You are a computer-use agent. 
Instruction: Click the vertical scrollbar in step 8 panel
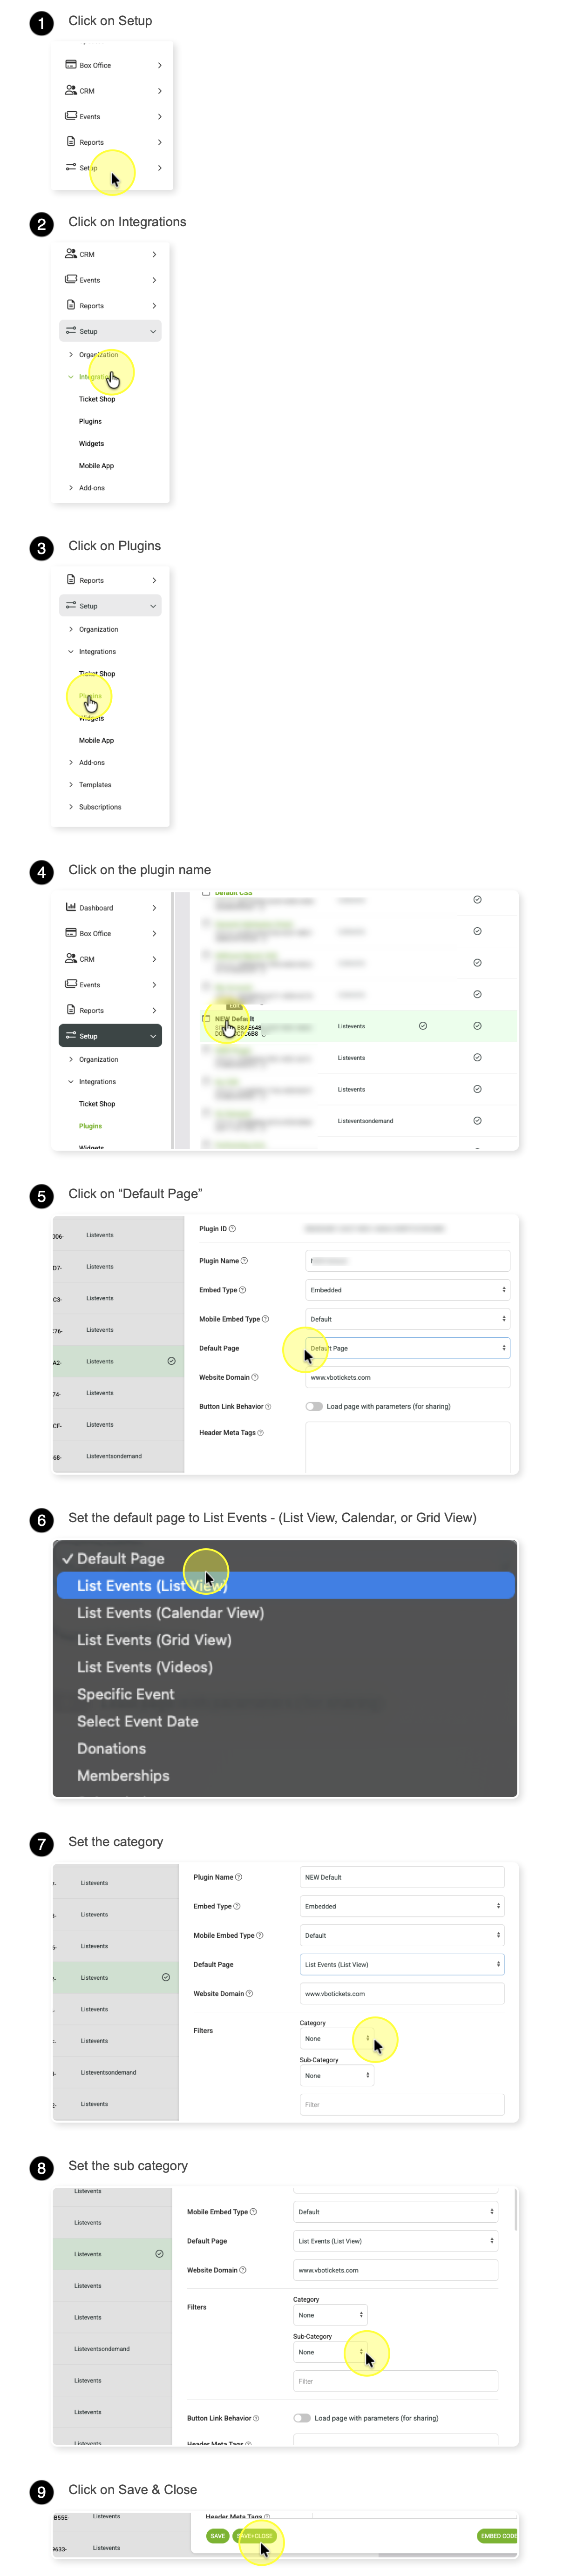tap(516, 2210)
